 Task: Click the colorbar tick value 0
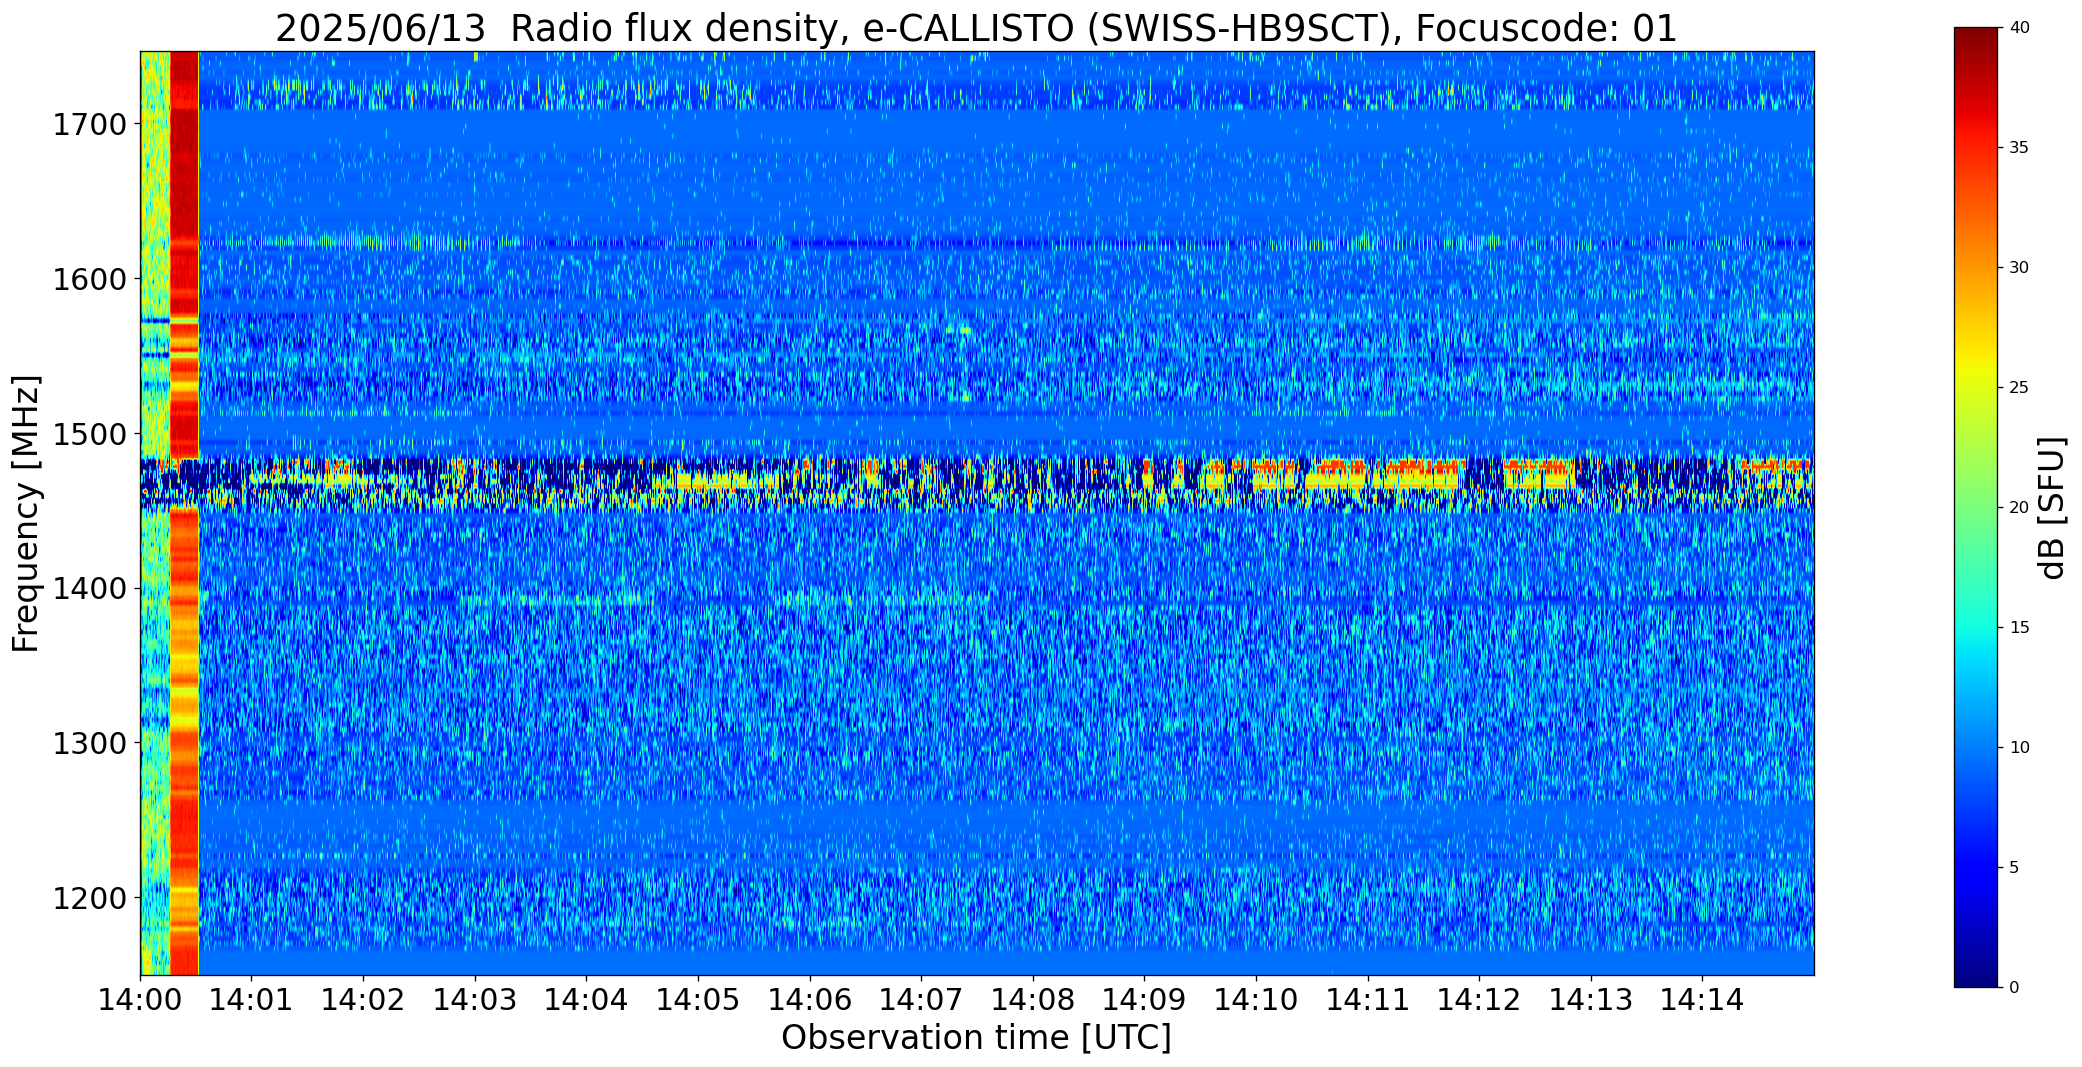(x=2014, y=988)
